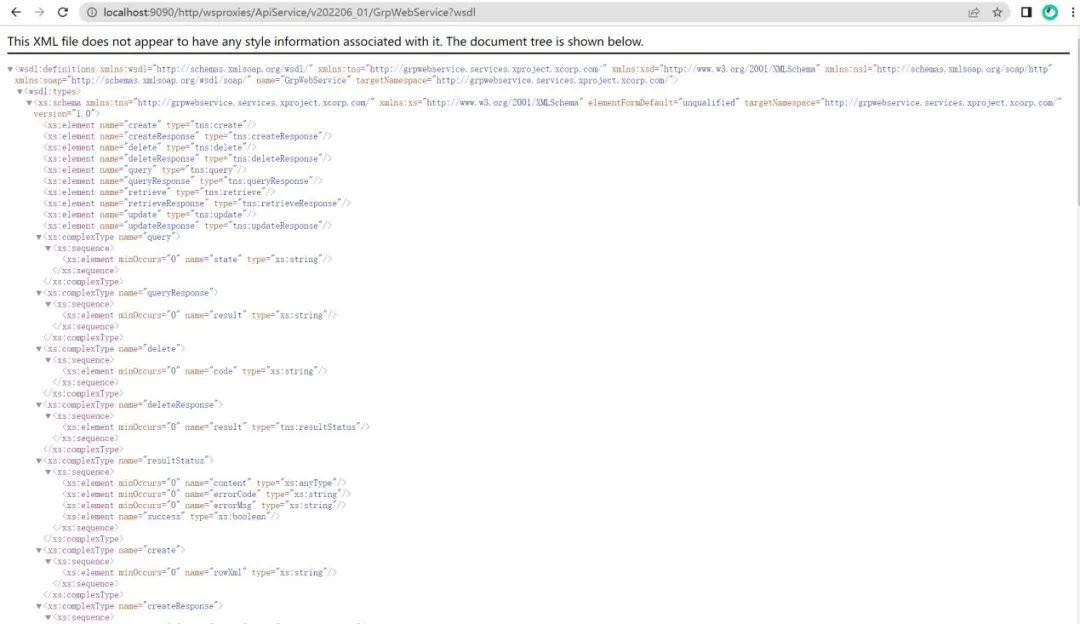Click the element line named "state"
Viewport: 1080px width, 624px height.
click(197, 259)
